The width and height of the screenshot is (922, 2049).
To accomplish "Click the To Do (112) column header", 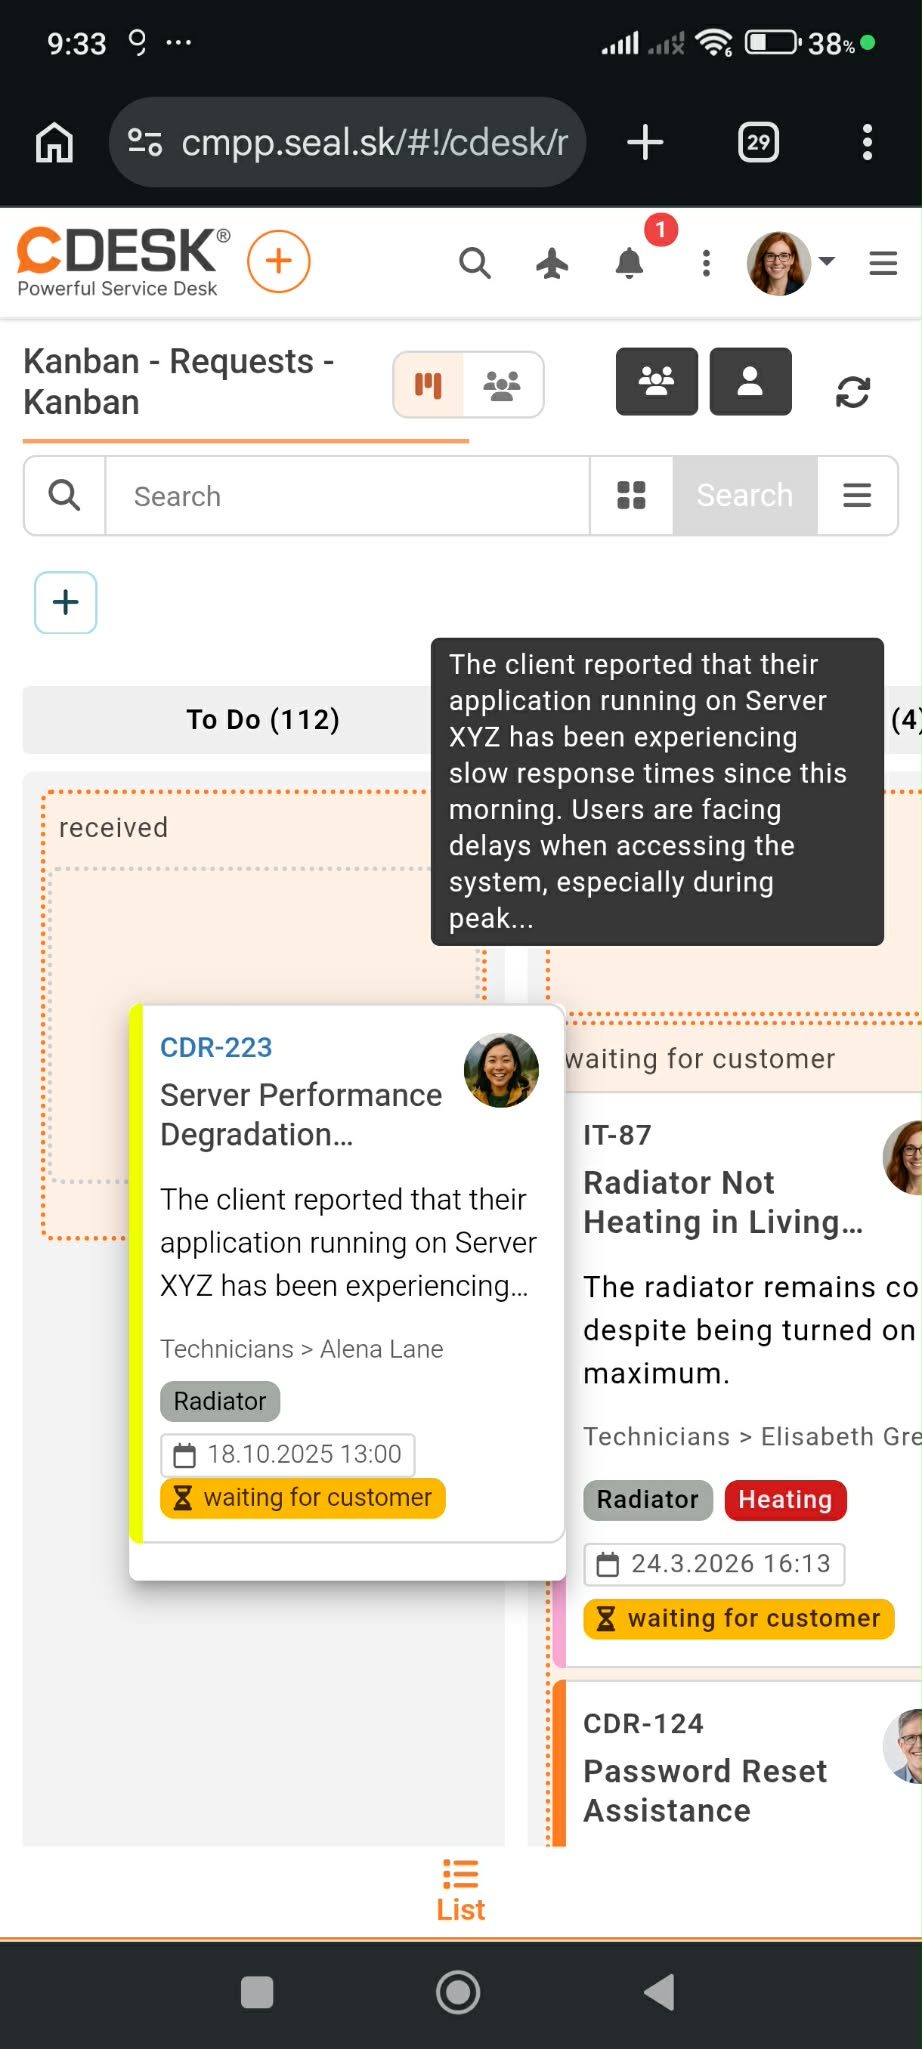I will click(x=263, y=719).
